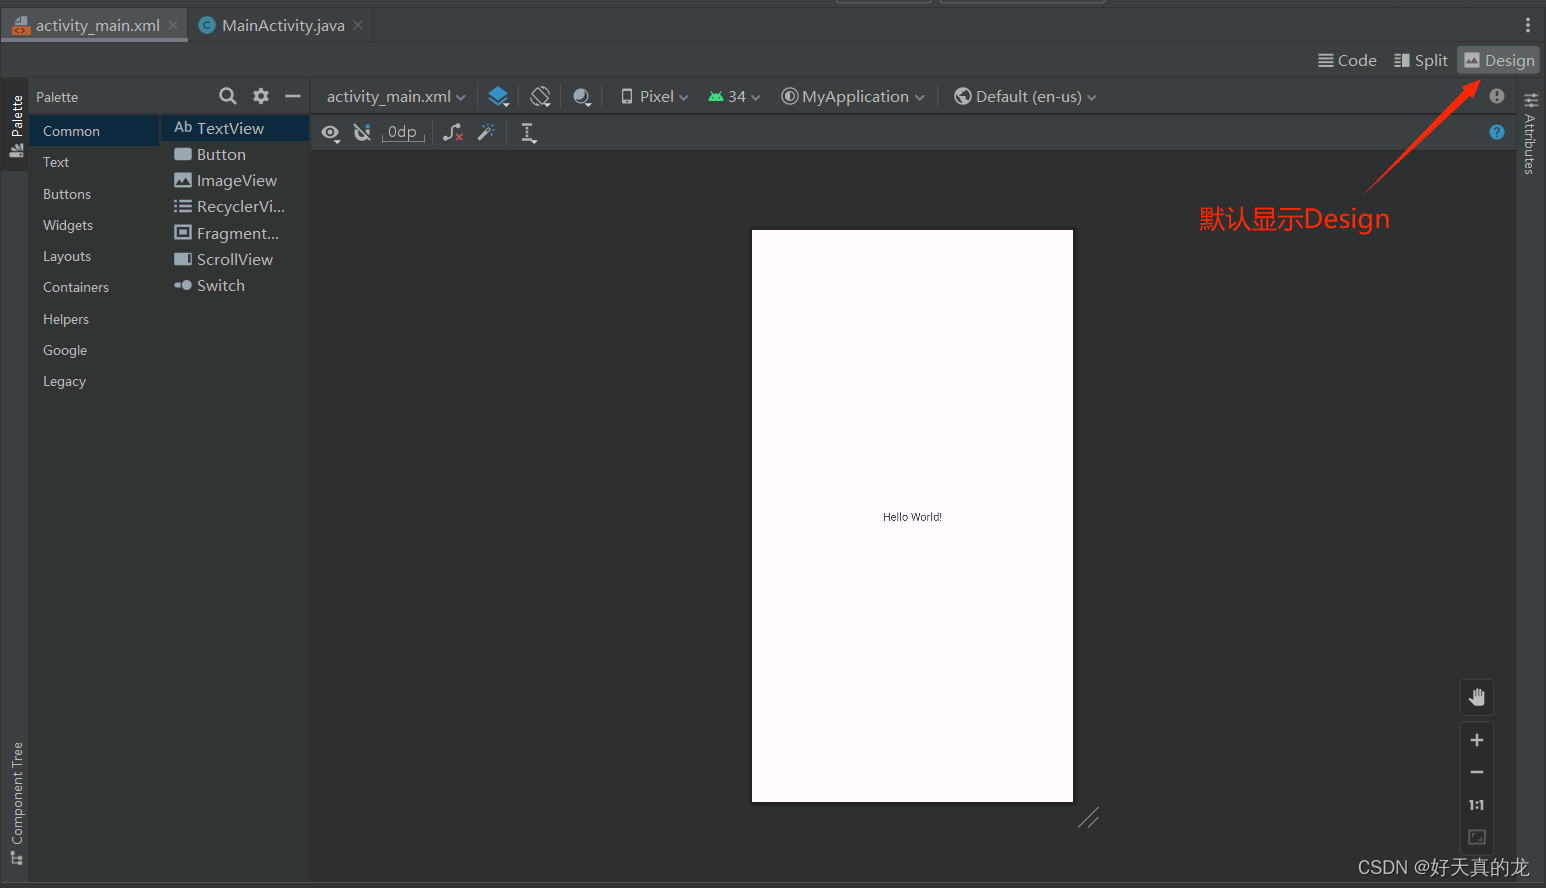Screen dimensions: 1546x888
Task: Set default margins 0dp
Action: [403, 132]
